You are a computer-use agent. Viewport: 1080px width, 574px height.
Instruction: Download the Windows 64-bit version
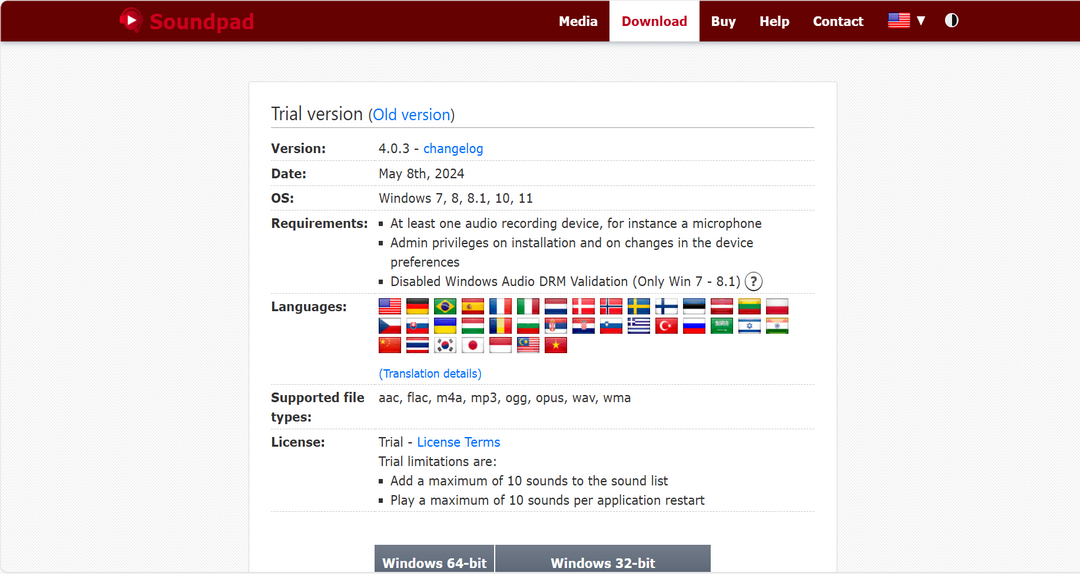[434, 562]
